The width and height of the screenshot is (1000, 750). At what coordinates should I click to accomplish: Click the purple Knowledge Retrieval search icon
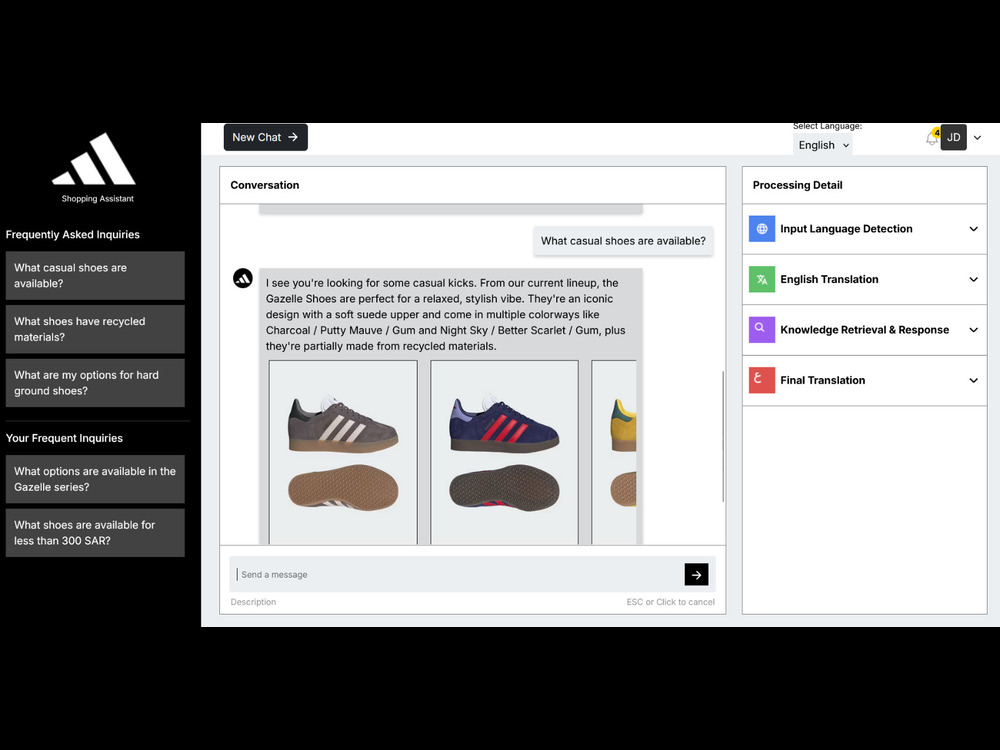point(761,330)
